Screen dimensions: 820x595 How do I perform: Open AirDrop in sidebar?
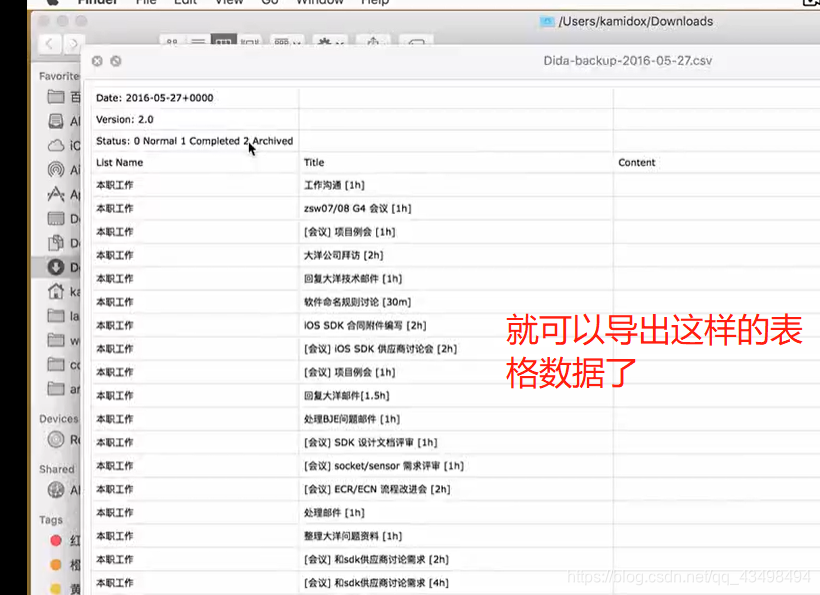point(63,170)
